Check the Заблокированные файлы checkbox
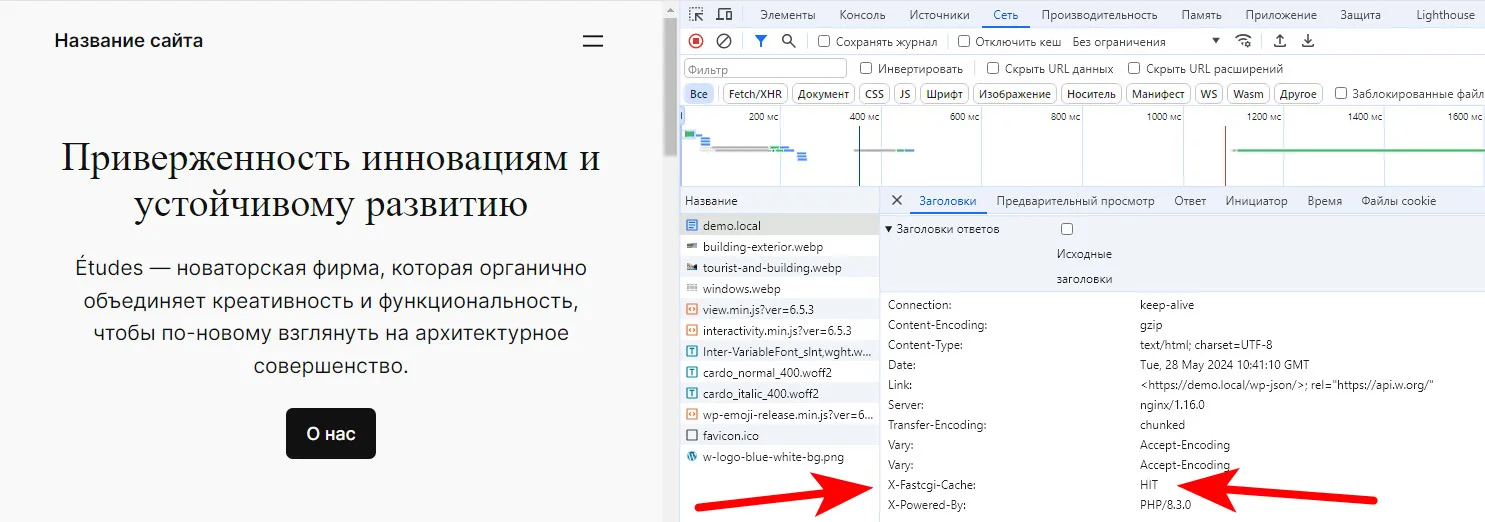Viewport: 1485px width, 522px height. (x=1341, y=93)
